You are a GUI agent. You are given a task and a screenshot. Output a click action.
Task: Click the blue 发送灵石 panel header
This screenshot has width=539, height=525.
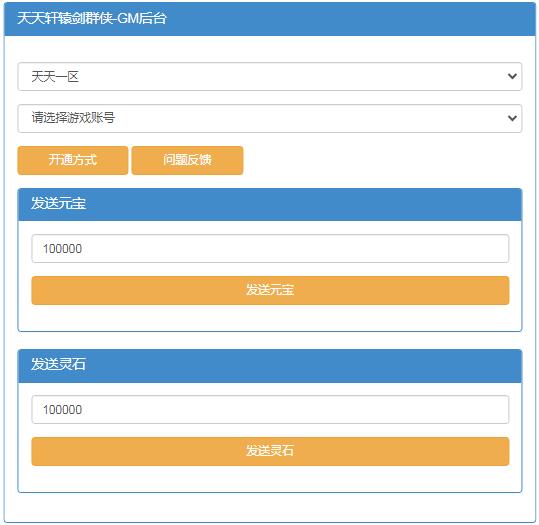[270, 365]
